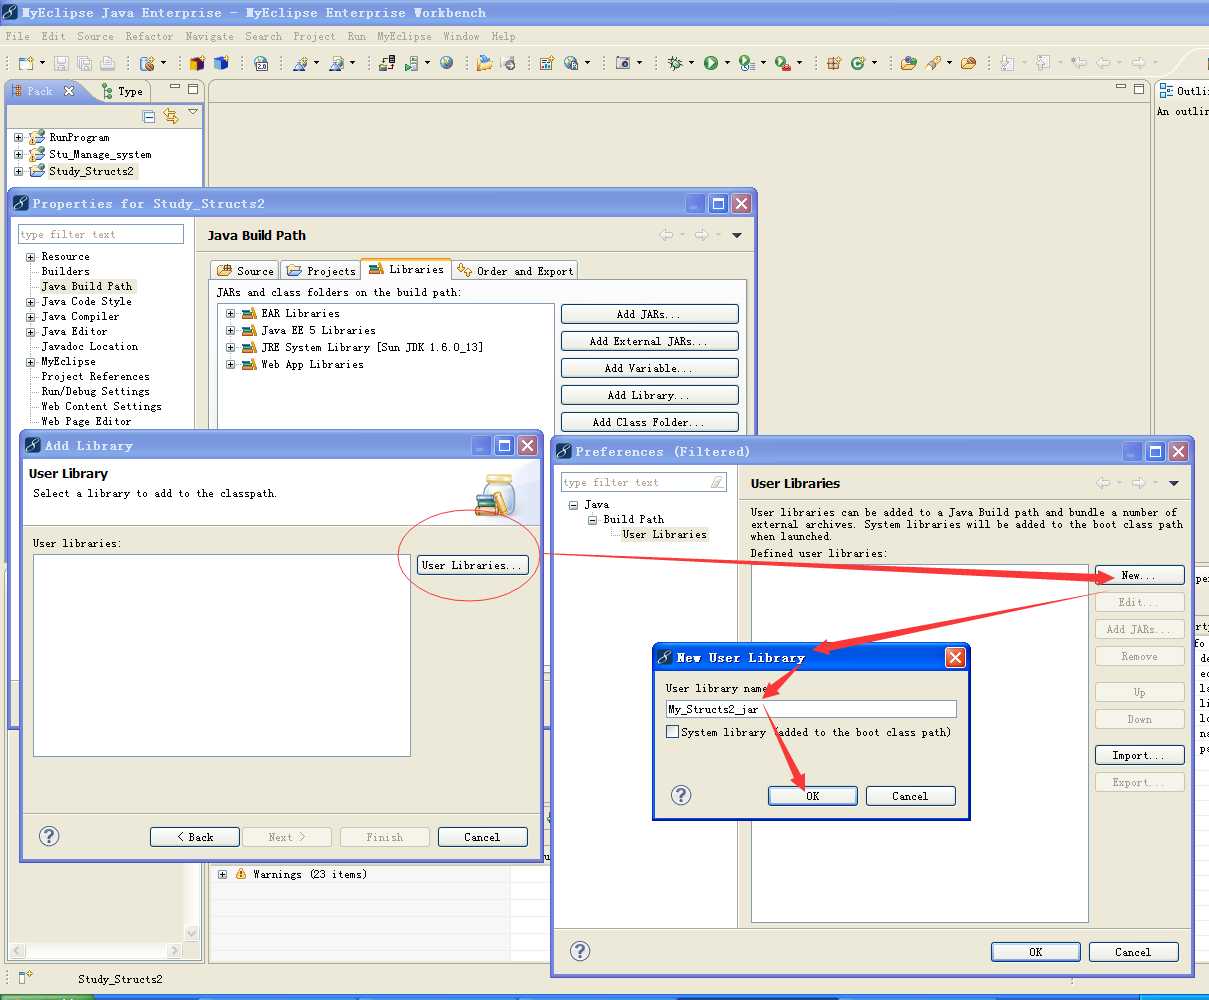Viewport: 1209px width, 1000px height.
Task: Open the Refactor menu
Action: tap(149, 36)
